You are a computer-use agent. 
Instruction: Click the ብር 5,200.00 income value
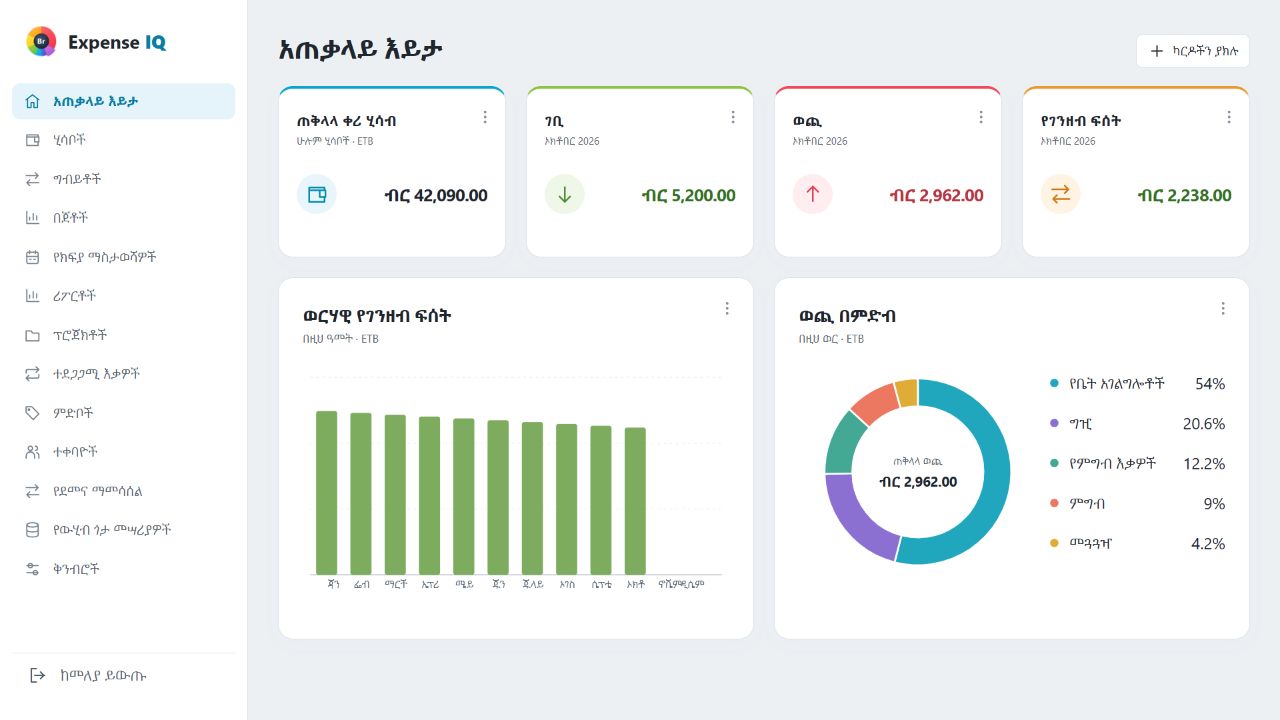point(688,195)
